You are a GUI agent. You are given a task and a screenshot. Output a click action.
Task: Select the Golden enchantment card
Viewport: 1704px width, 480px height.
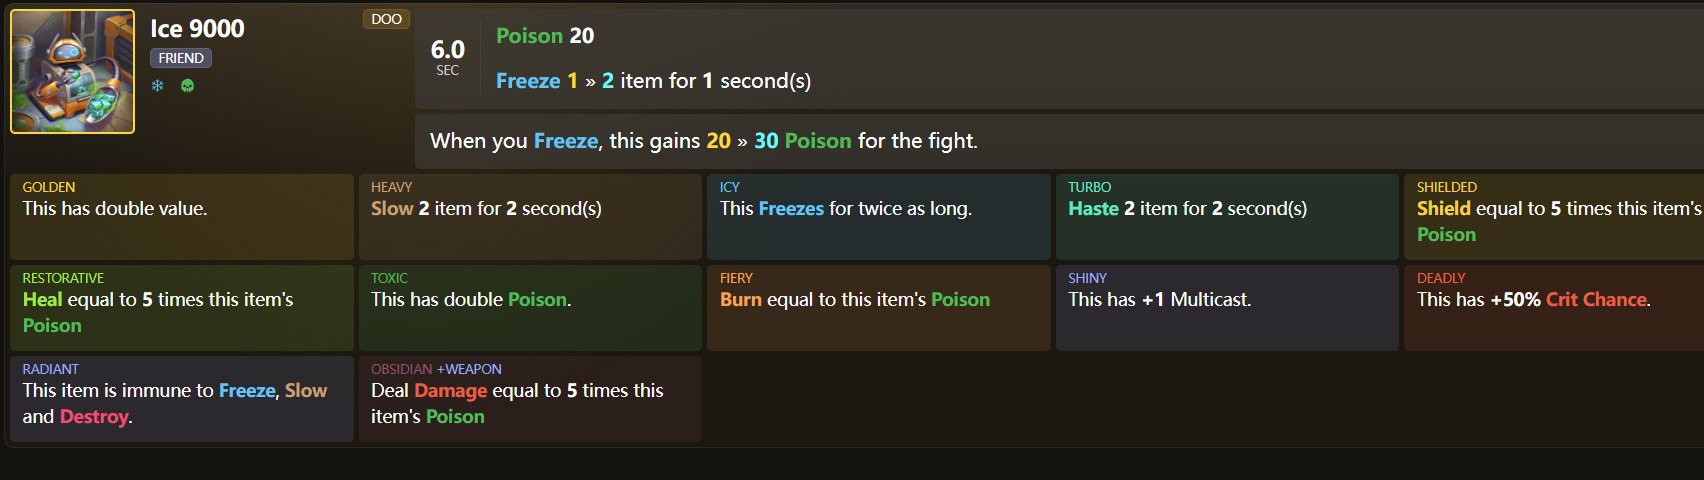(181, 217)
